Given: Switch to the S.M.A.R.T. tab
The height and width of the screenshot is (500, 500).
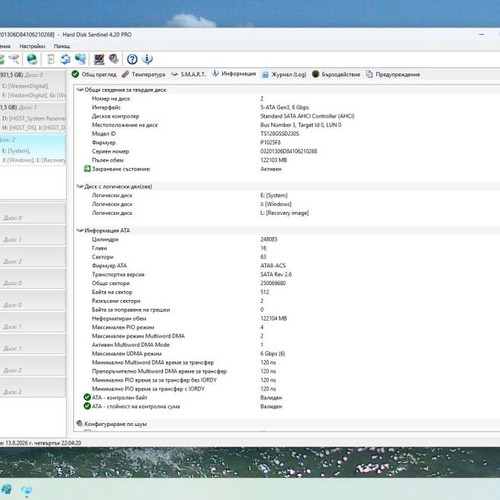Looking at the screenshot, I should [188, 74].
